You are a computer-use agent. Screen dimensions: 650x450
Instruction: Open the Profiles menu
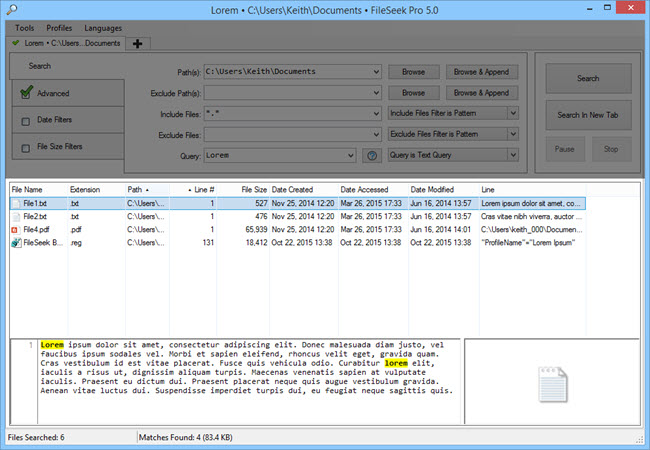(59, 28)
